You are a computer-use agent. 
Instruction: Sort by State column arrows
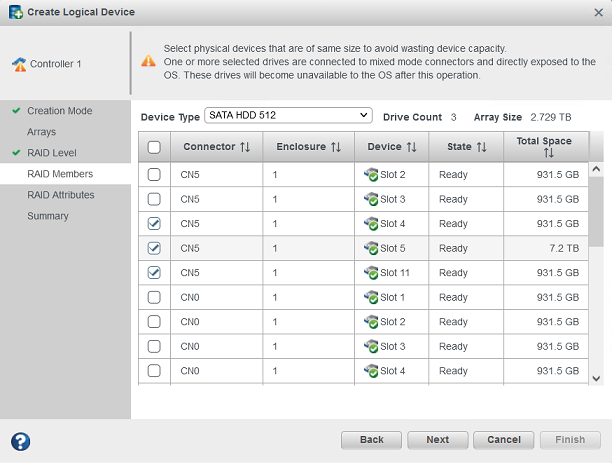(481, 147)
